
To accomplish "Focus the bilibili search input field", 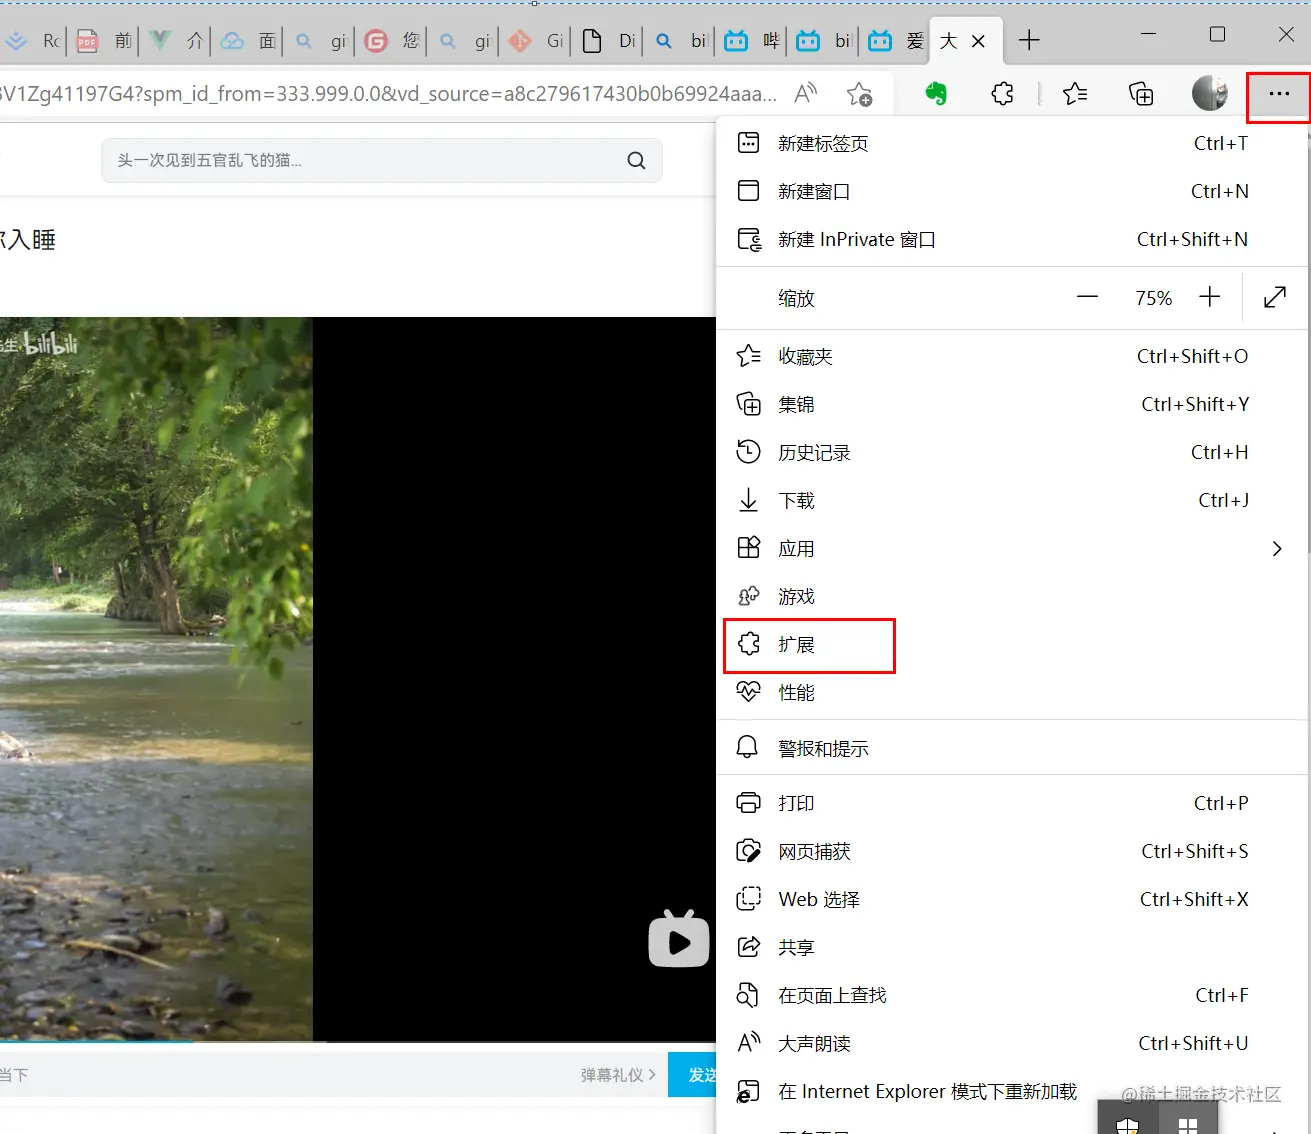I will coord(365,160).
